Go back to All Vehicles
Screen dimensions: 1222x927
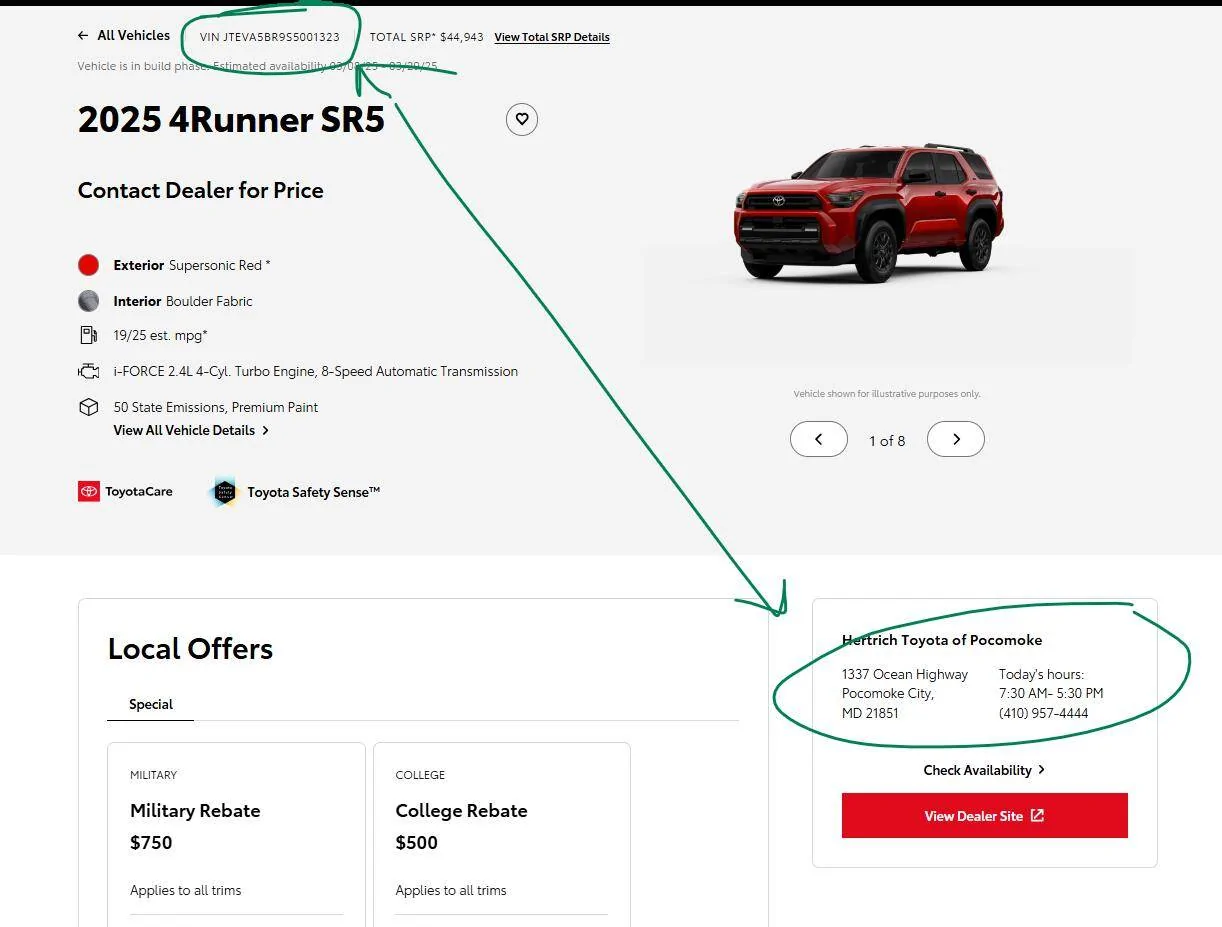133,36
